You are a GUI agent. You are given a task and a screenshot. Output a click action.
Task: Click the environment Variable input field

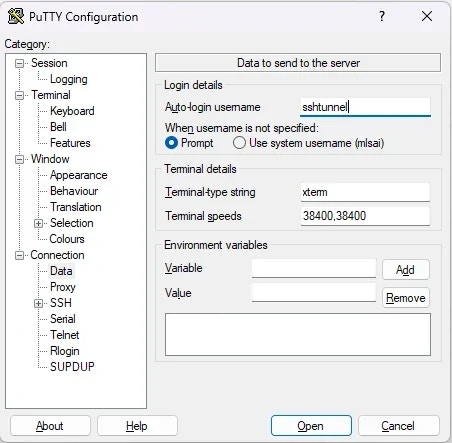[x=314, y=268]
